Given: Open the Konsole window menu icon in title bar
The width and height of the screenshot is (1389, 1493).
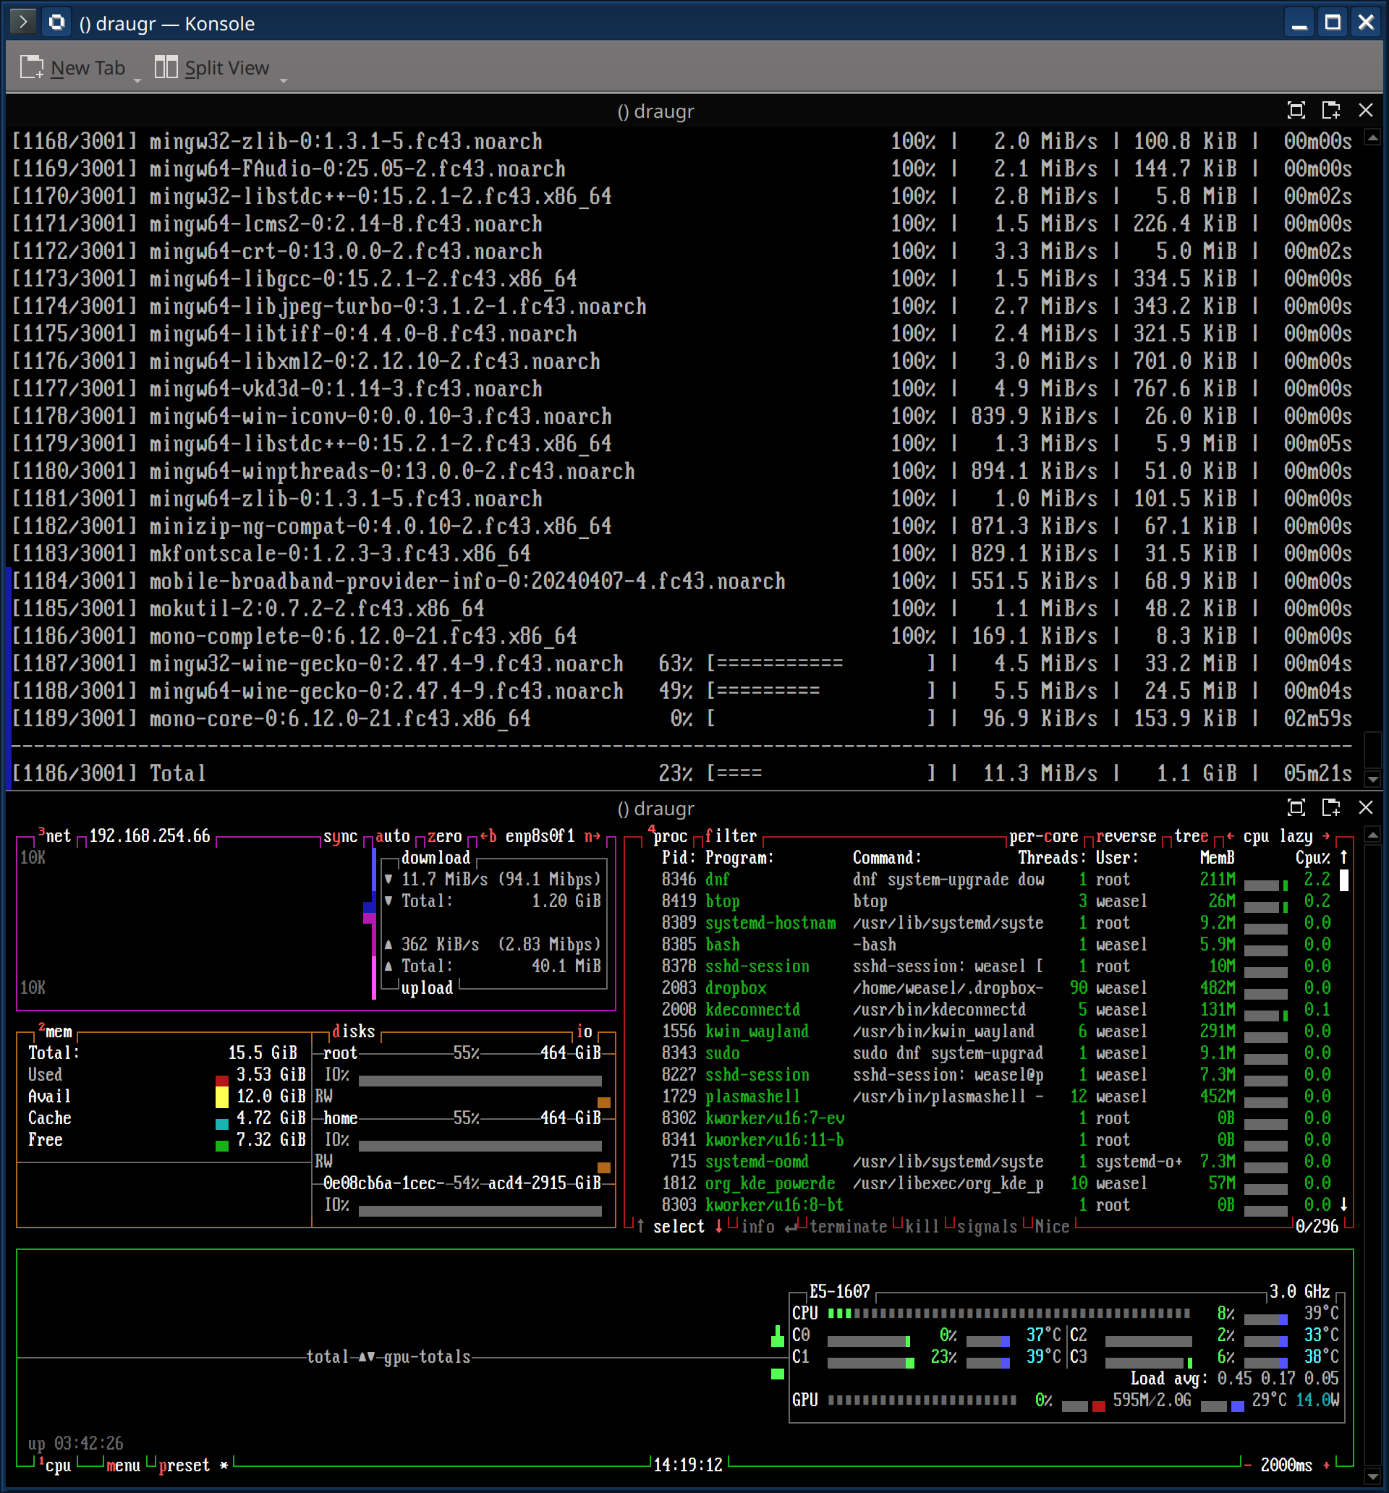Looking at the screenshot, I should click(23, 22).
